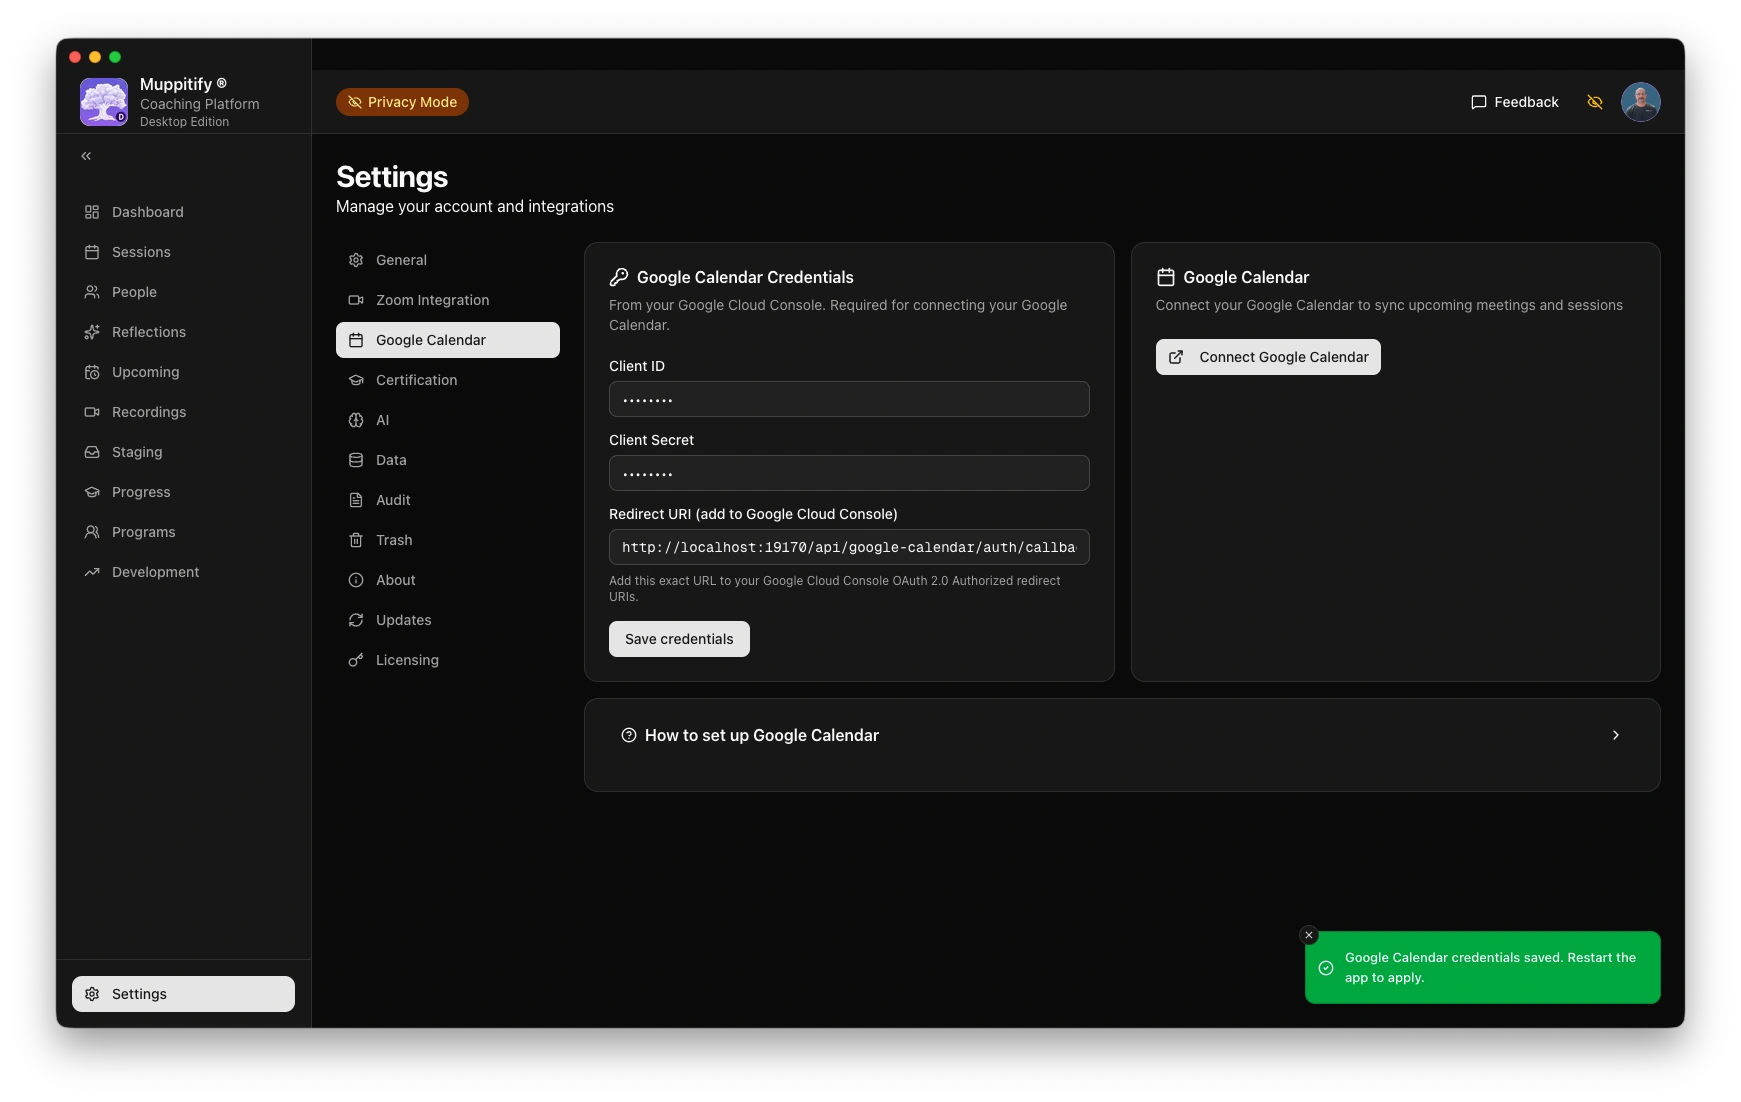This screenshot has width=1741, height=1102.
Task: Click Connect Google Calendar button
Action: [1268, 357]
